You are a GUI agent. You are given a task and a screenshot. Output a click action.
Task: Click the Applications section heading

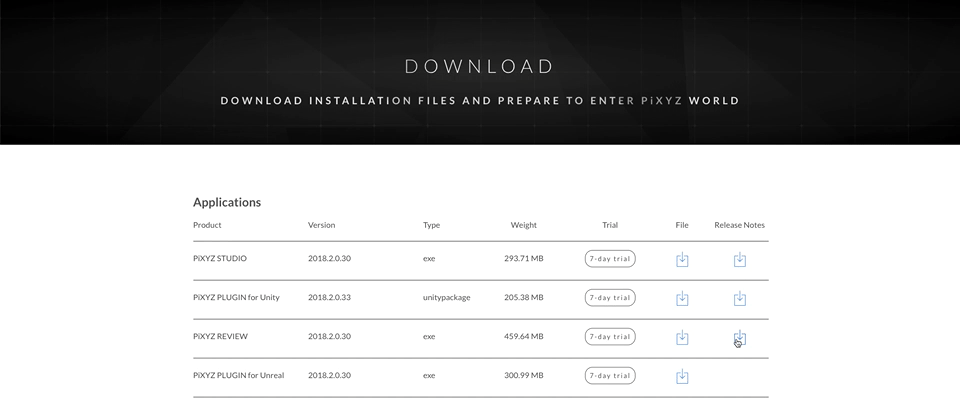227,202
